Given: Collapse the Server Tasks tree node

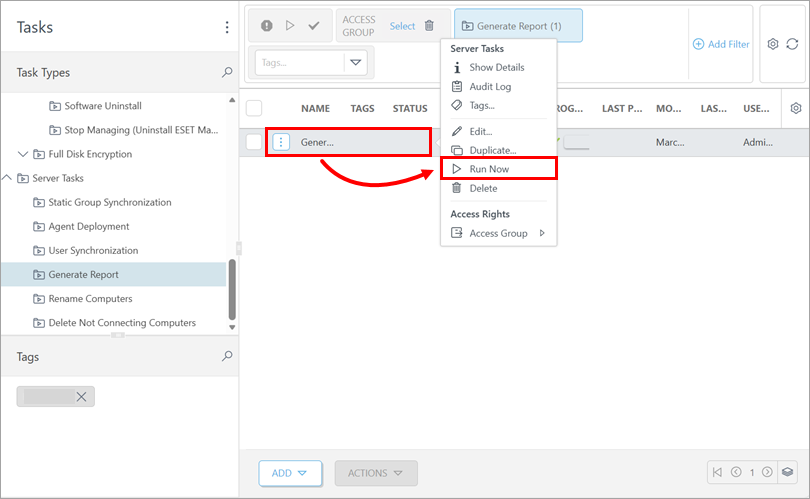Looking at the screenshot, I should coord(7,178).
